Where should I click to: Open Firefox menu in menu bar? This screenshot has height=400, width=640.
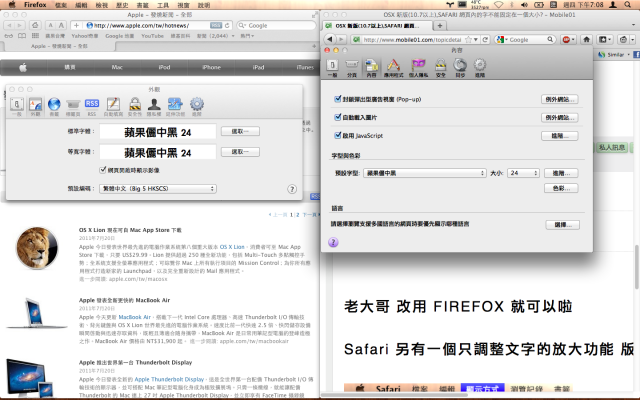click(x=35, y=5)
